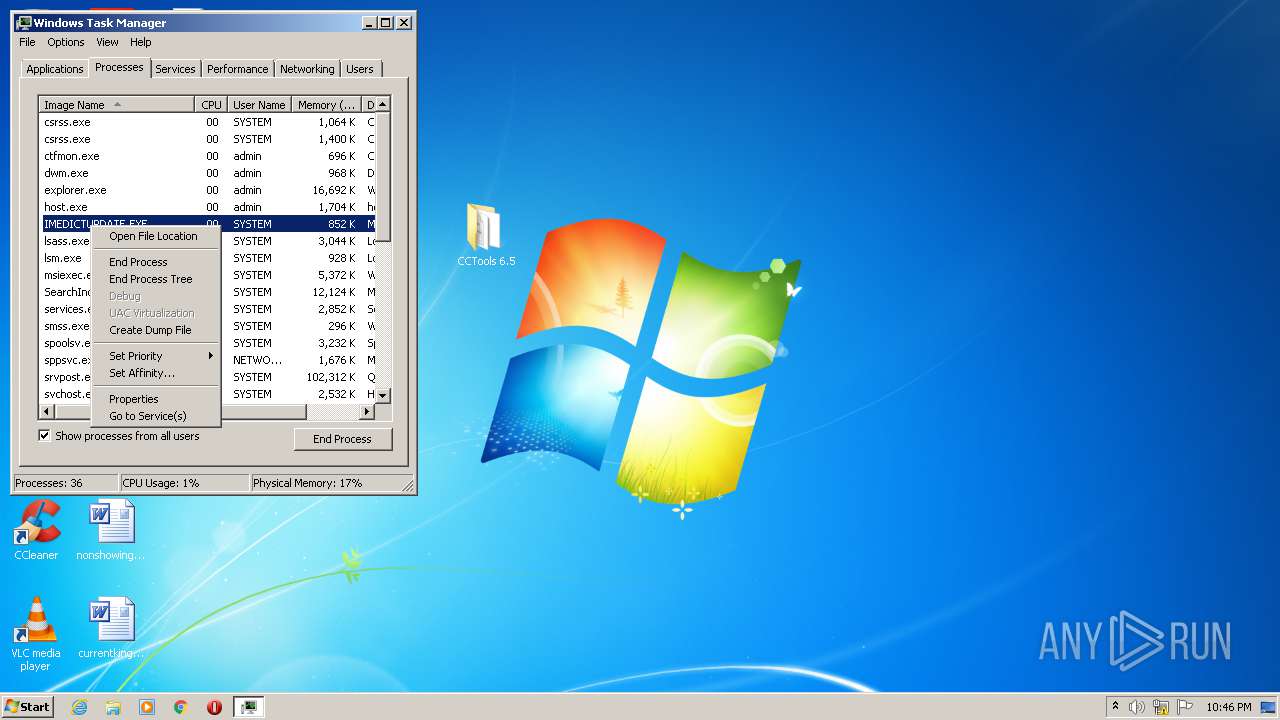Screen dimensions: 1280x720
Task: Expand the Set Priority submenu
Action: click(155, 356)
